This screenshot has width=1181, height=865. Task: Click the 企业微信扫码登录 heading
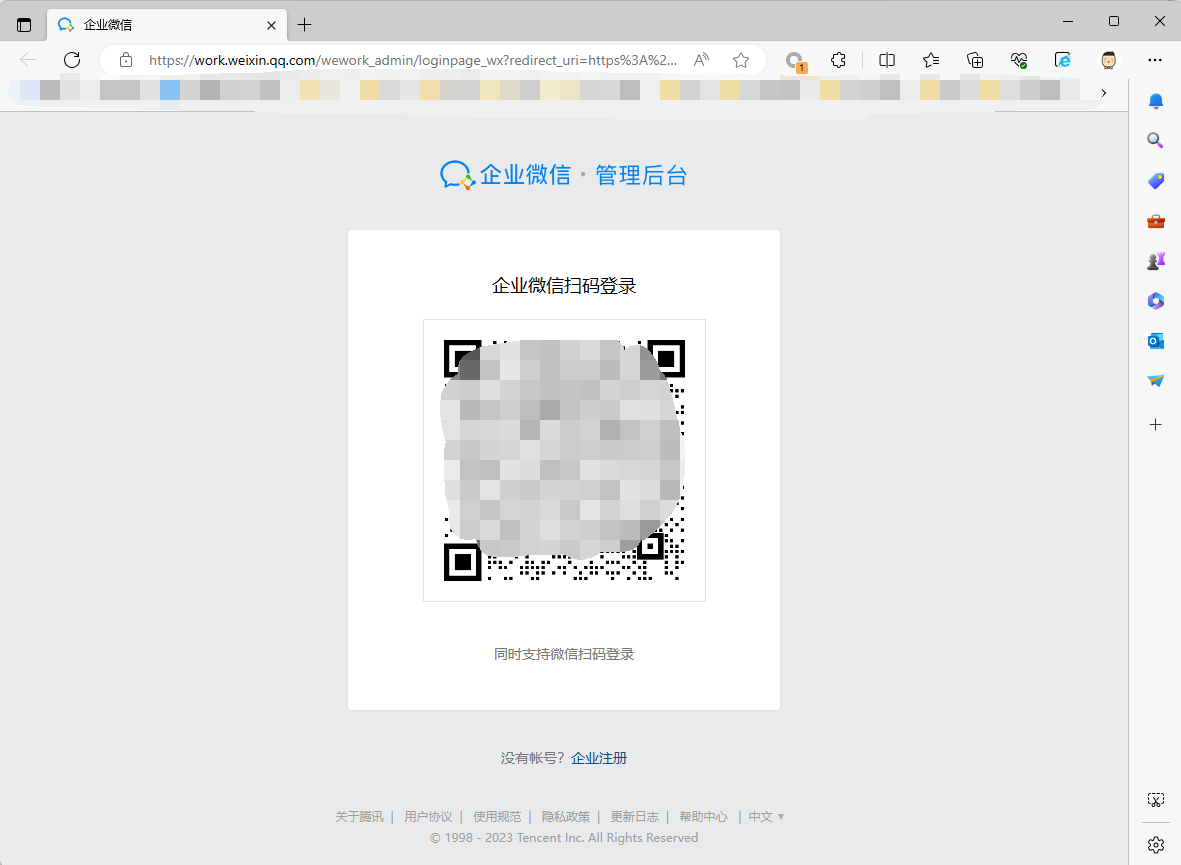[564, 286]
